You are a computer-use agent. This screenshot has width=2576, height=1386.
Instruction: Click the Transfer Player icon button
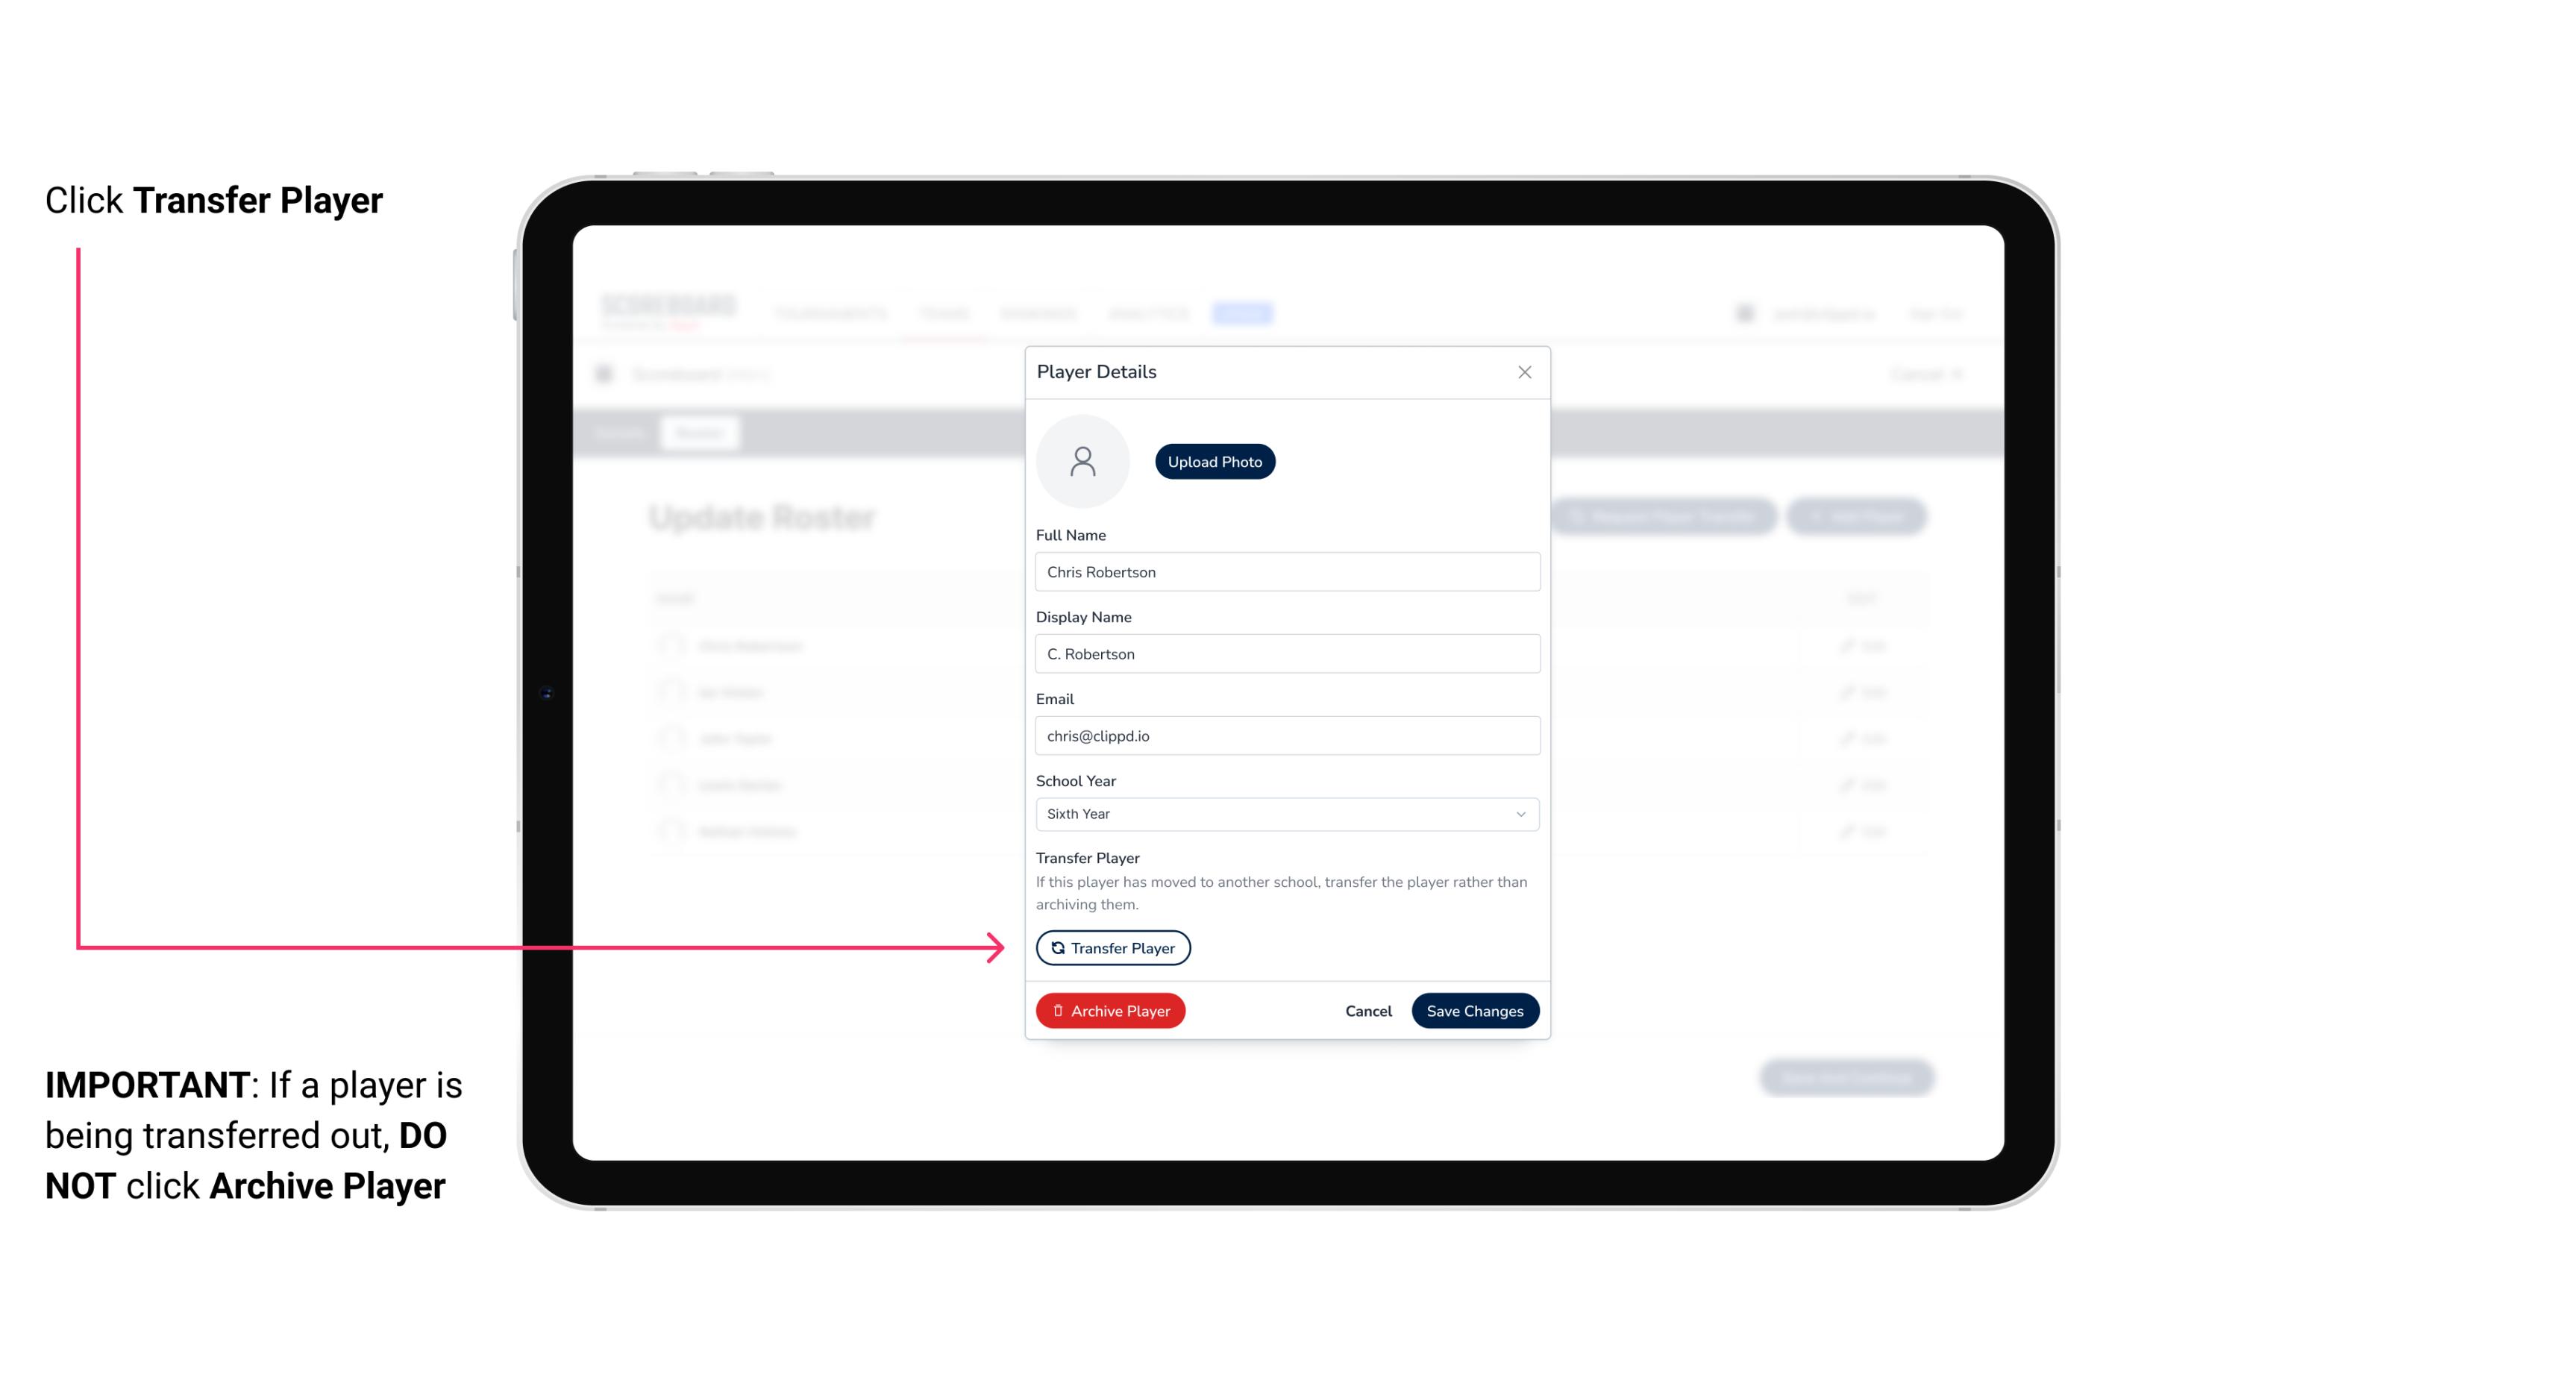click(1112, 947)
